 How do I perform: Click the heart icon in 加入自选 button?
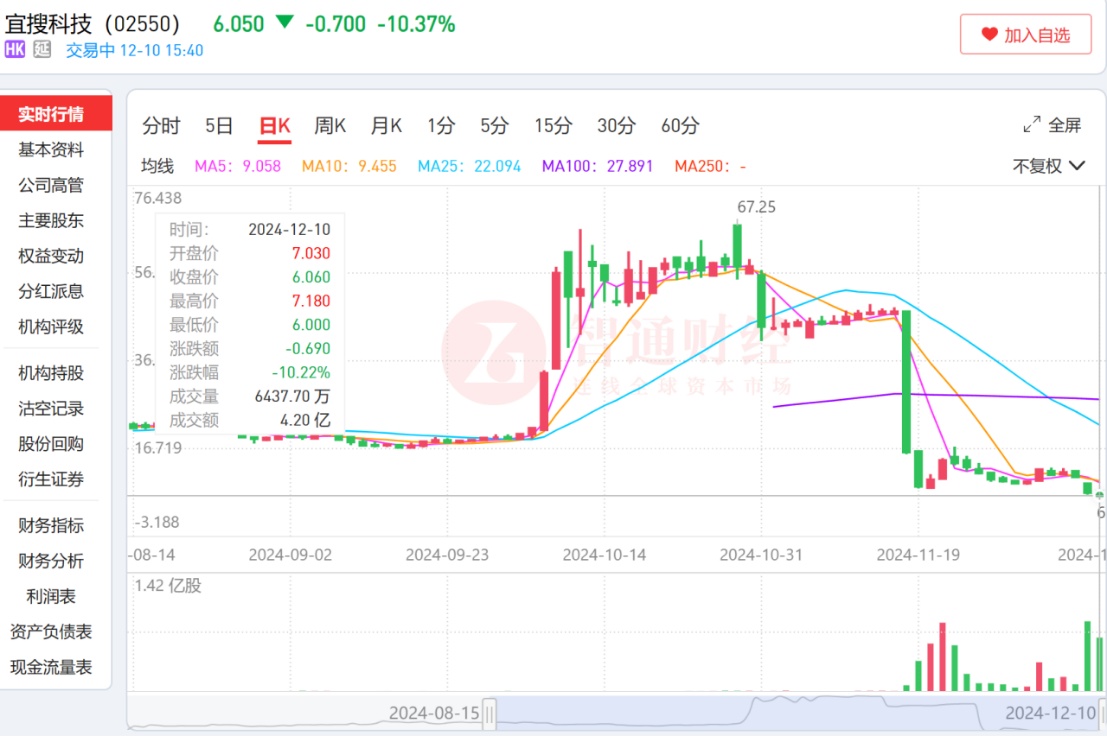(x=990, y=34)
